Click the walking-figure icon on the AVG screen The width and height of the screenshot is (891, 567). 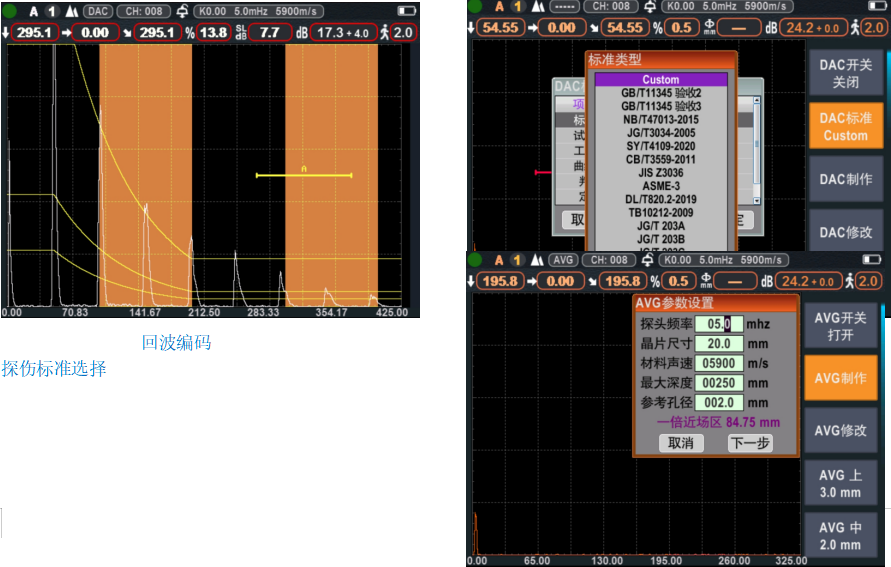tap(851, 281)
